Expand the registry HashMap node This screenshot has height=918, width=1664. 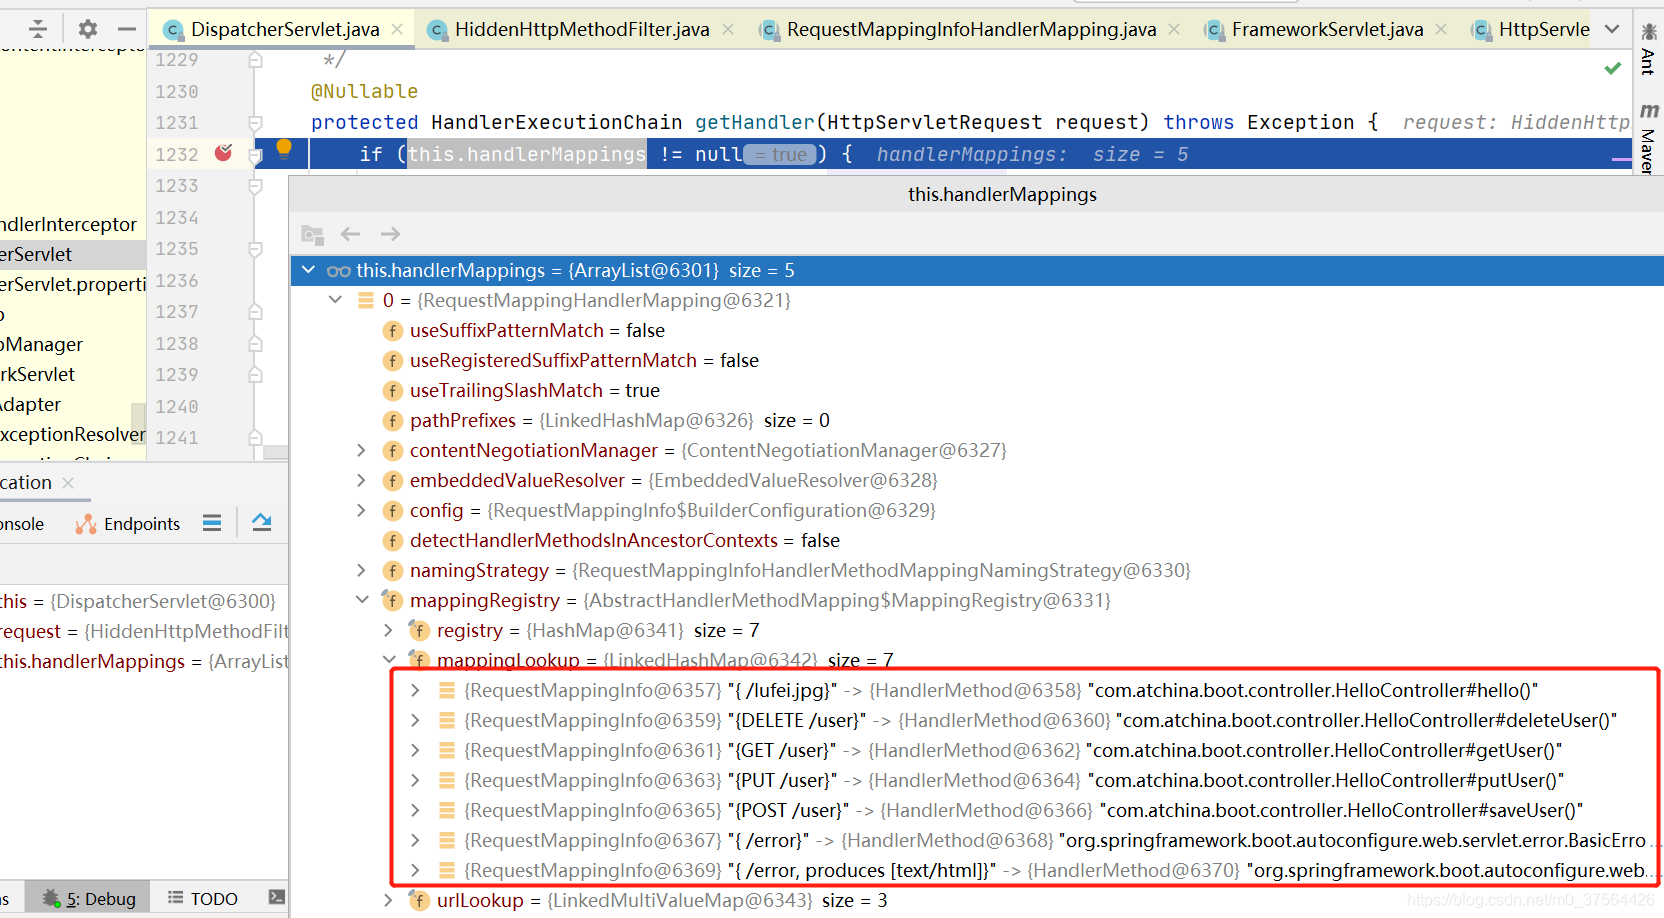coord(389,630)
